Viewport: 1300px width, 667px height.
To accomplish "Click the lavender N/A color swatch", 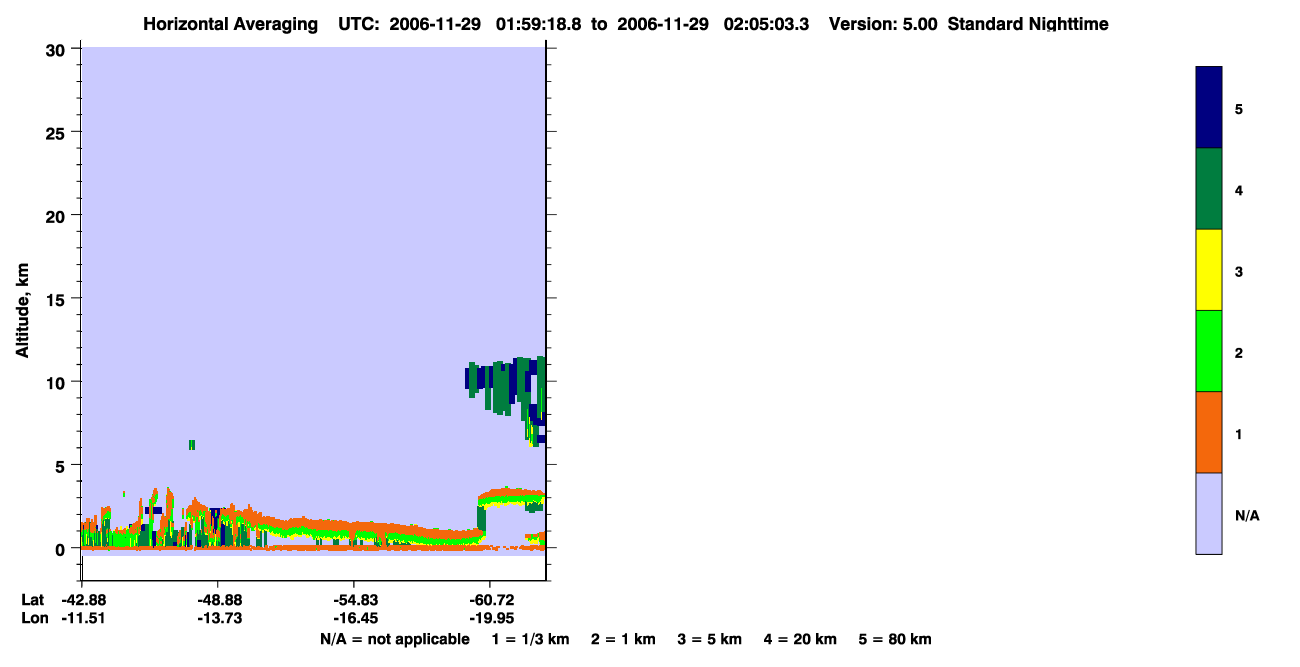I will [1209, 513].
